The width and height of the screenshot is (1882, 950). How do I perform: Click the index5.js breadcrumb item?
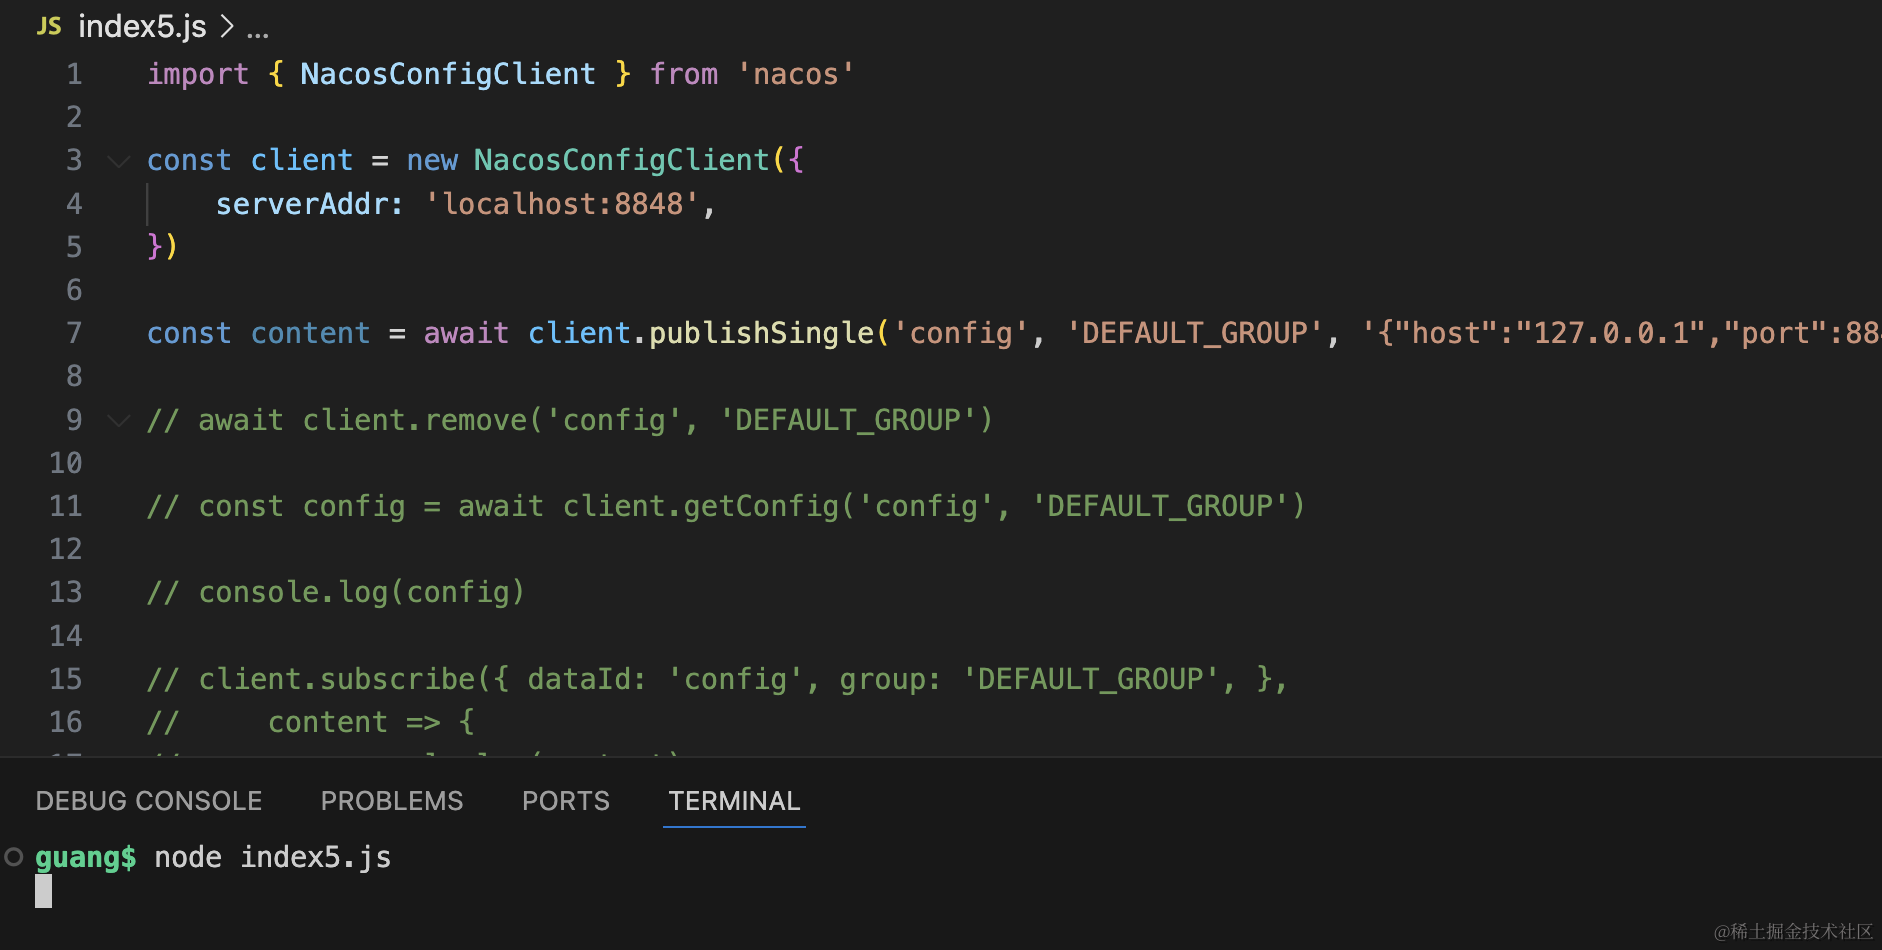(142, 26)
